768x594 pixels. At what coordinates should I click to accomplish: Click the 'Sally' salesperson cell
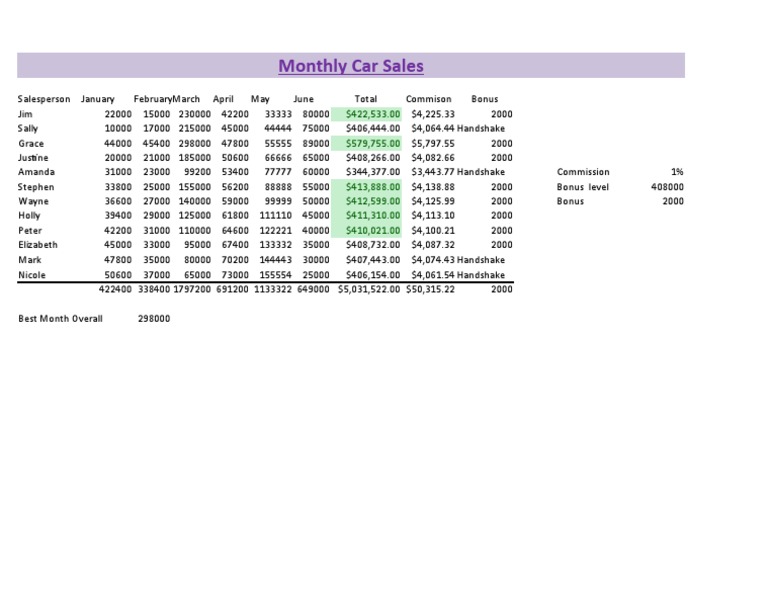click(x=27, y=128)
